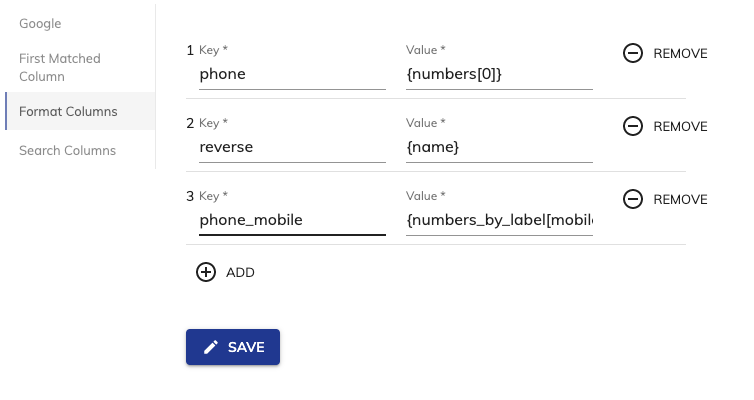Click the ADD text to add a column
Viewport: 754px width, 400px height.
240,273
